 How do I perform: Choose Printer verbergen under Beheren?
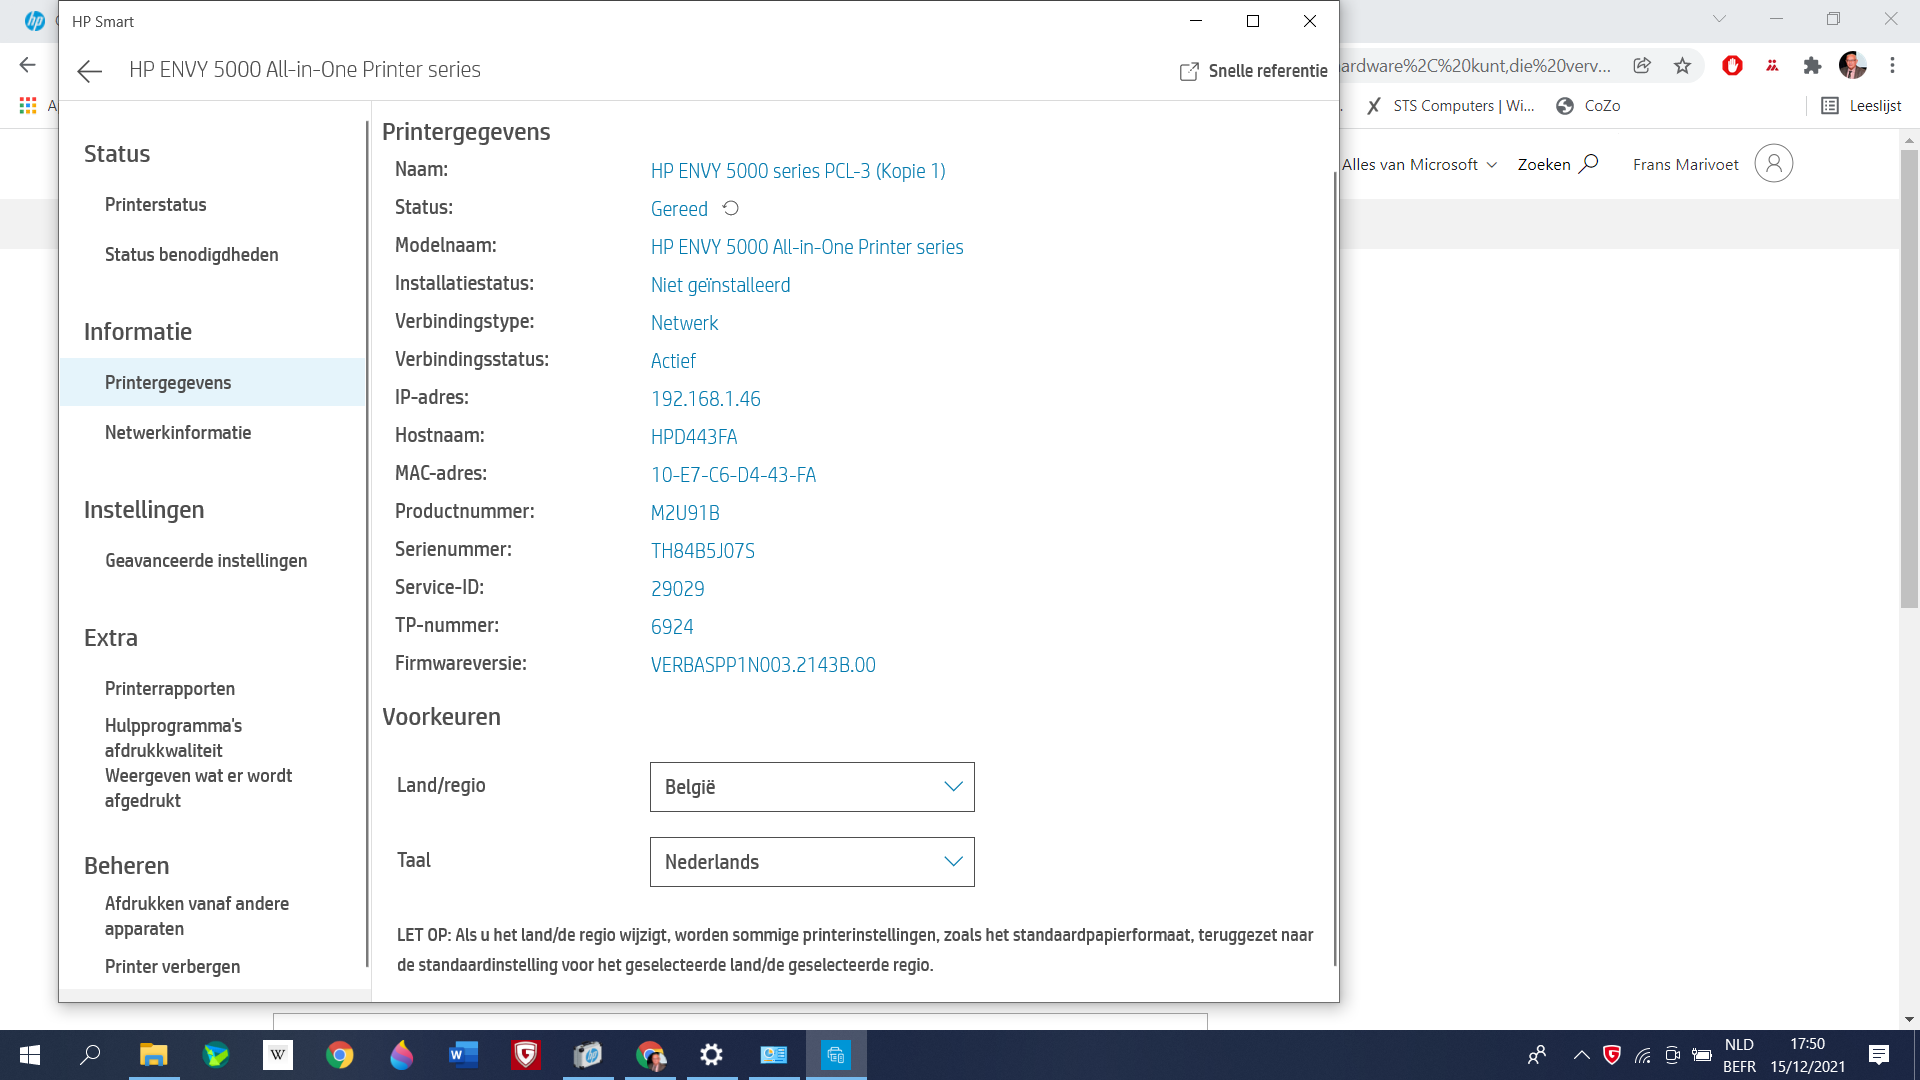coord(172,966)
